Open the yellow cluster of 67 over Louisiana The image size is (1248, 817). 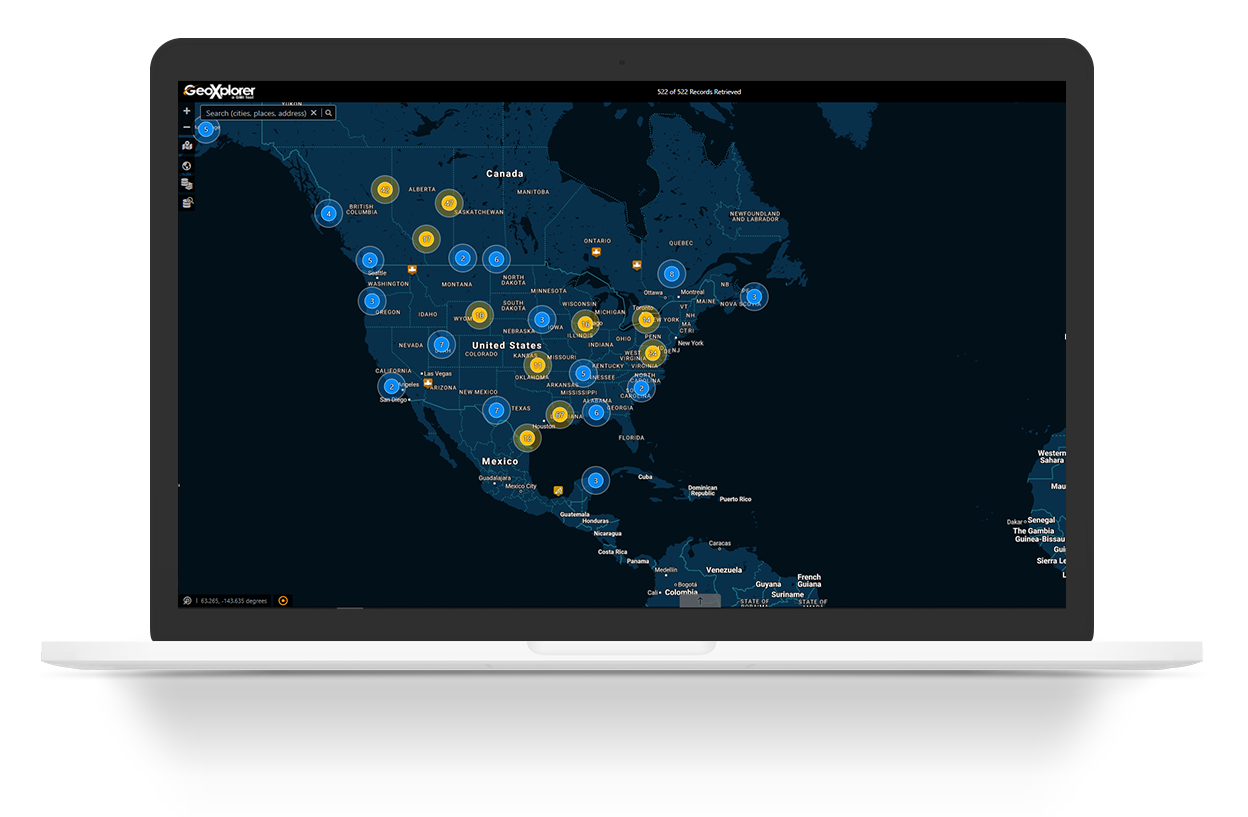click(560, 414)
